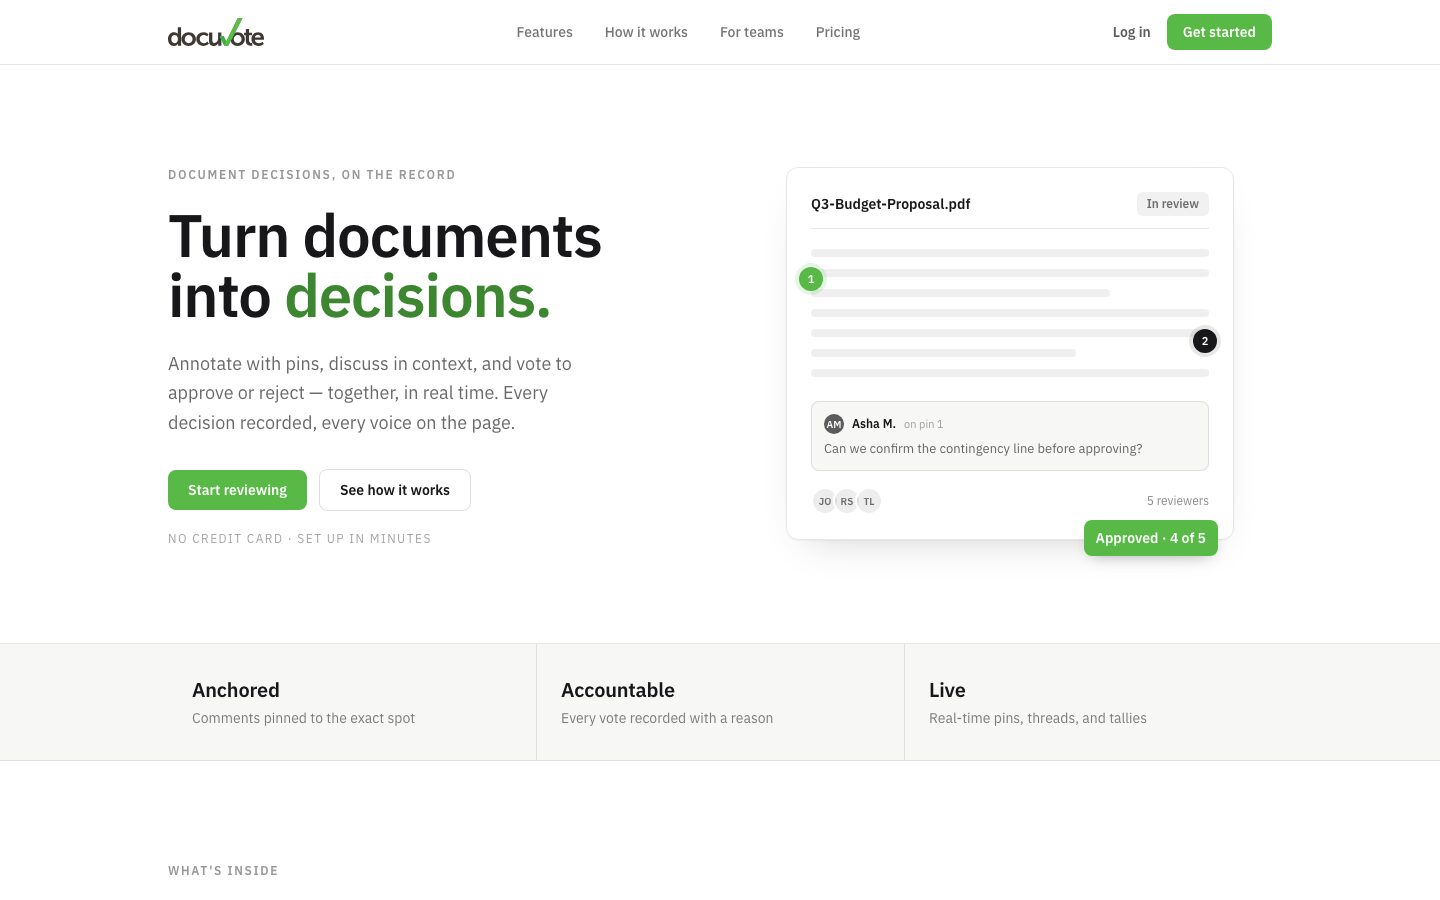Click the Asha M. commenter name
This screenshot has width=1440, height=900.
point(874,424)
